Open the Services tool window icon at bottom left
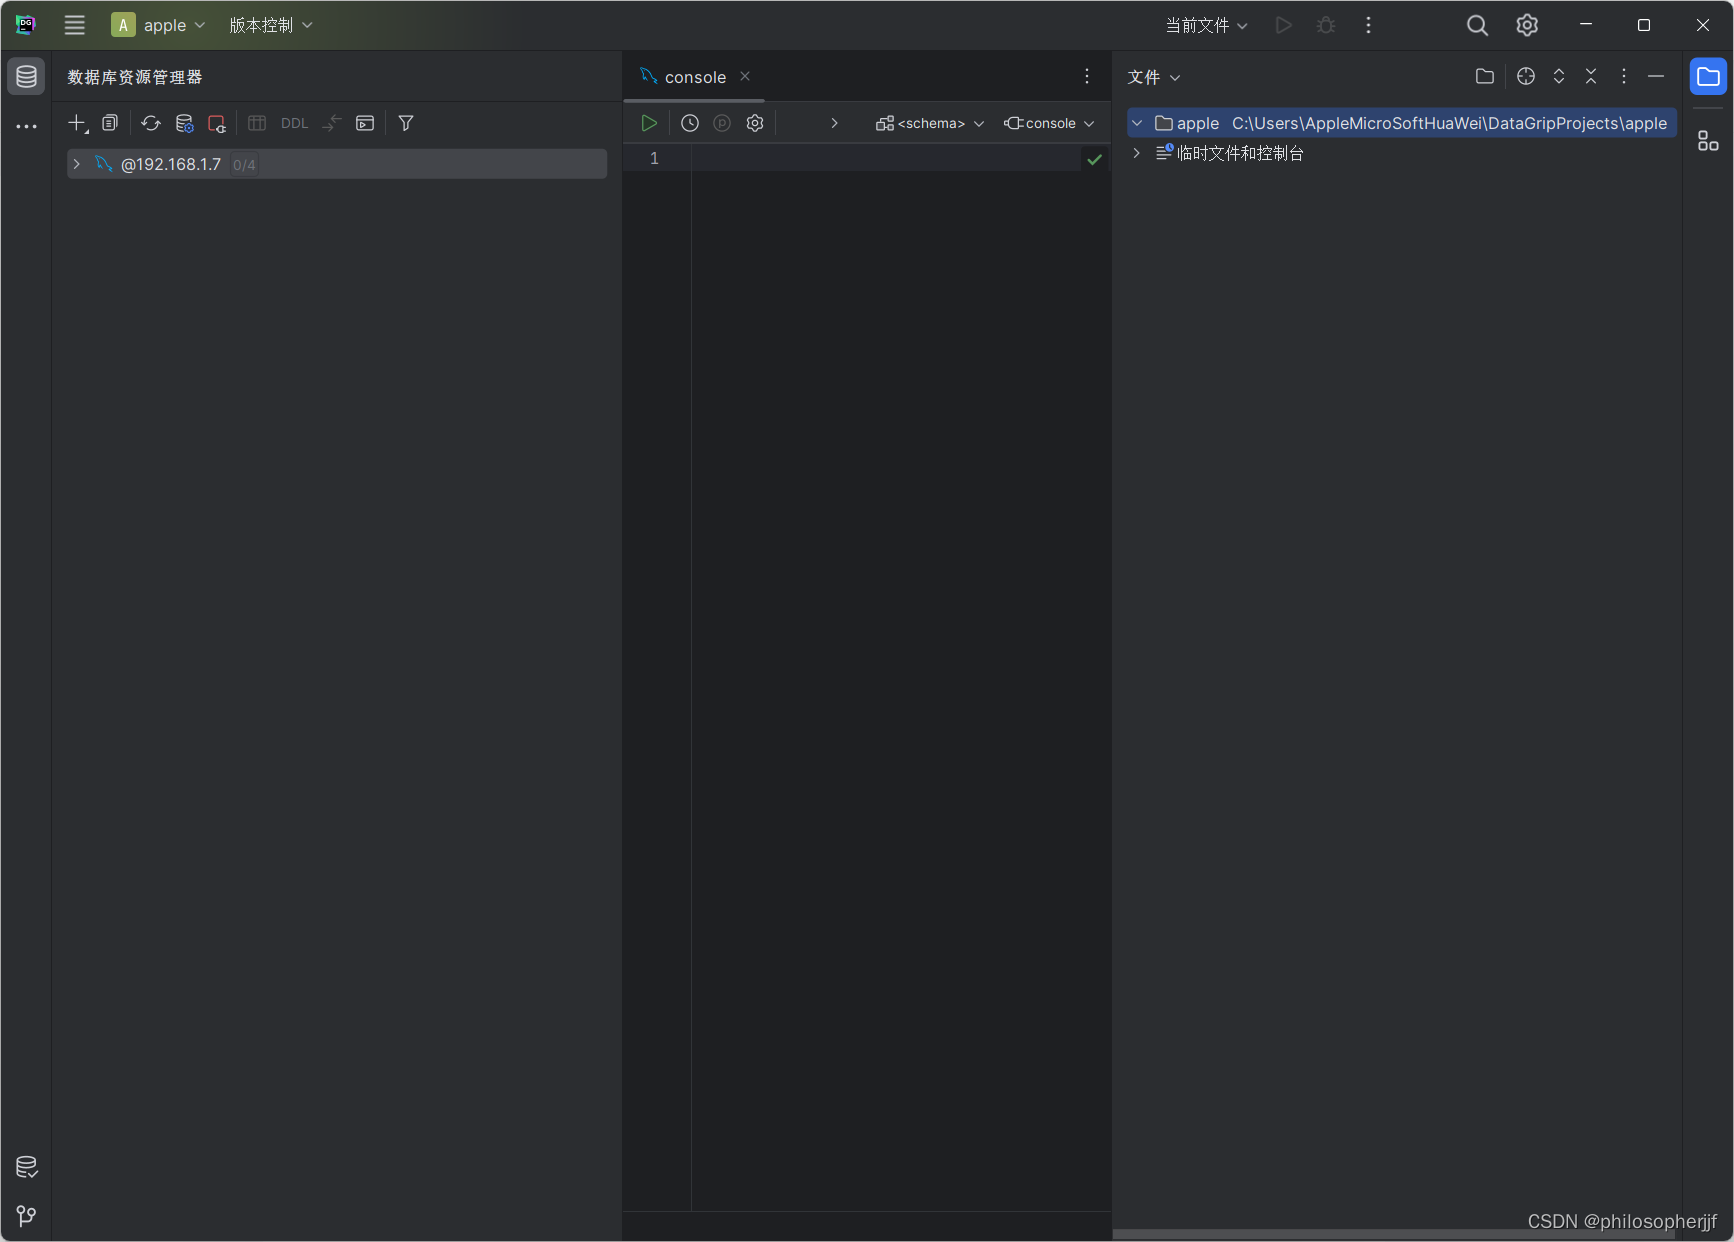The image size is (1734, 1242). point(27,1167)
